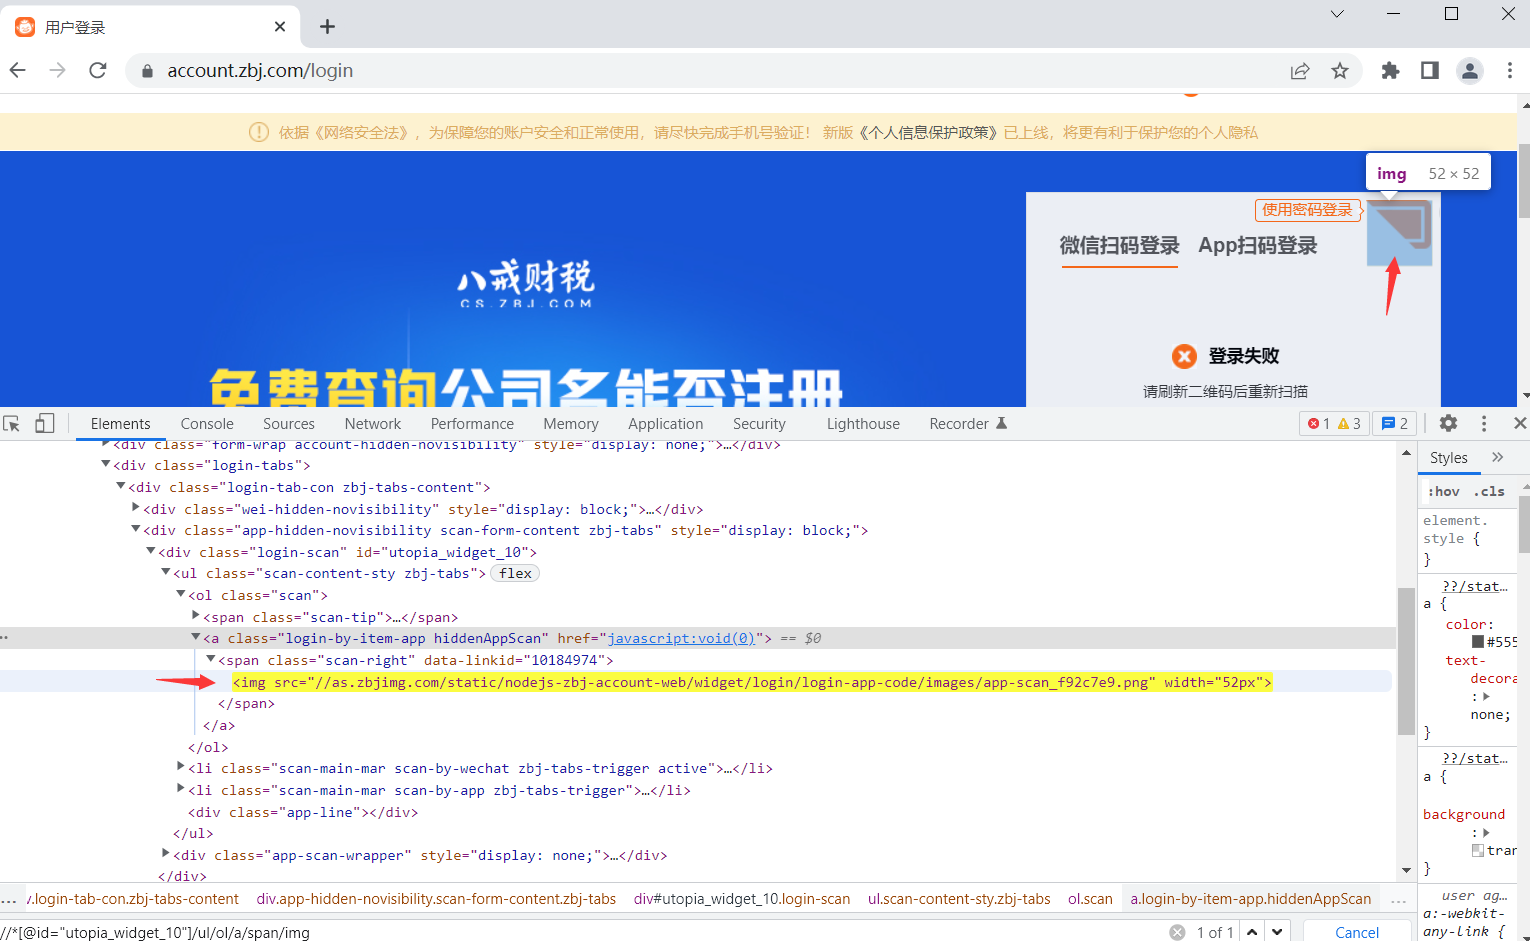This screenshot has height=941, width=1530.
Task: Switch to App扫码登录 tab
Action: click(1258, 245)
